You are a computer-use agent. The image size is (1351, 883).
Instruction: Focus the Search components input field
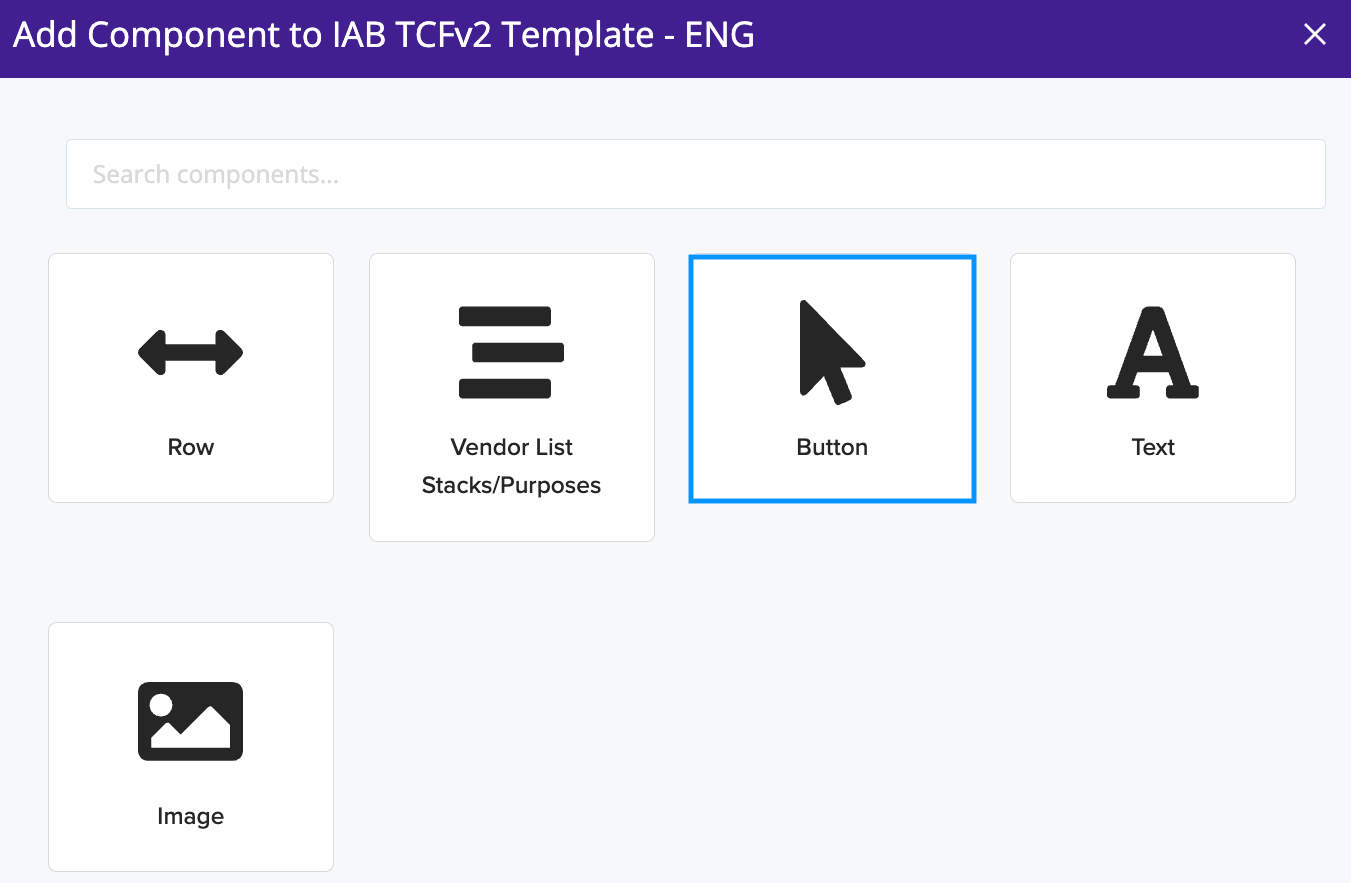(696, 174)
